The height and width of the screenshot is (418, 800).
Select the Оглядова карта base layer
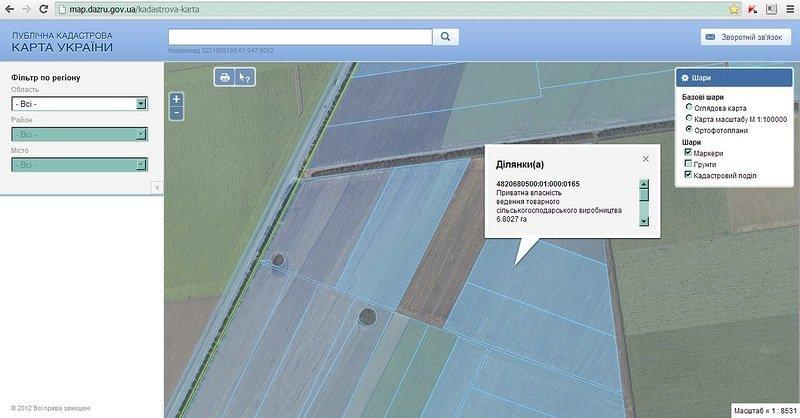tap(689, 107)
